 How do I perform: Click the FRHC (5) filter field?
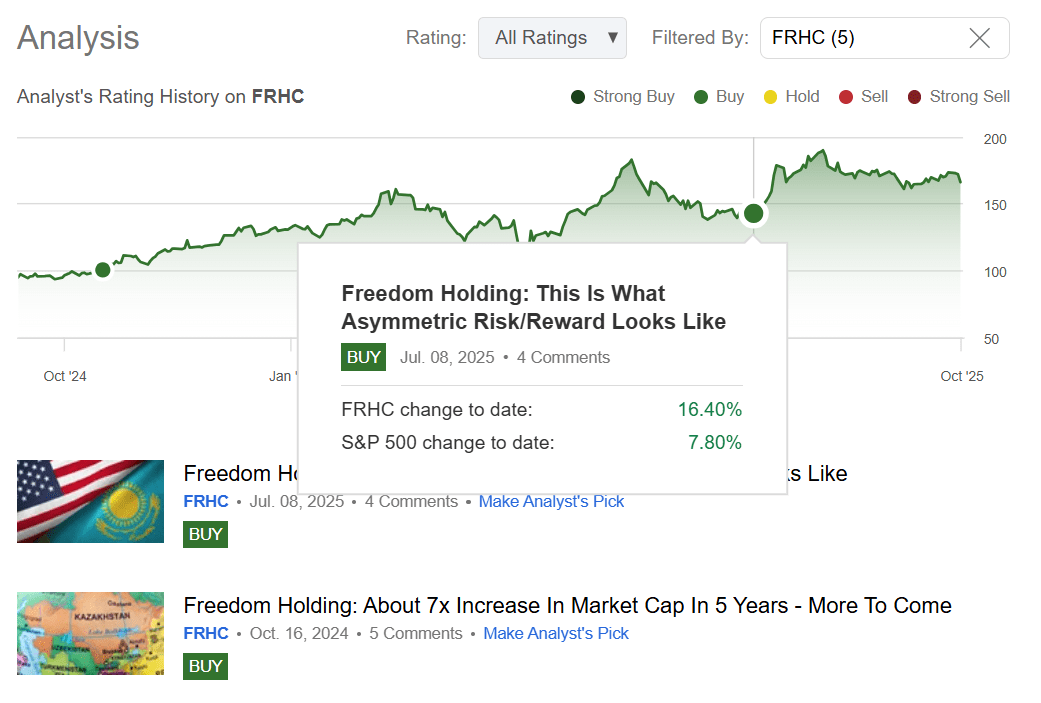click(x=860, y=38)
